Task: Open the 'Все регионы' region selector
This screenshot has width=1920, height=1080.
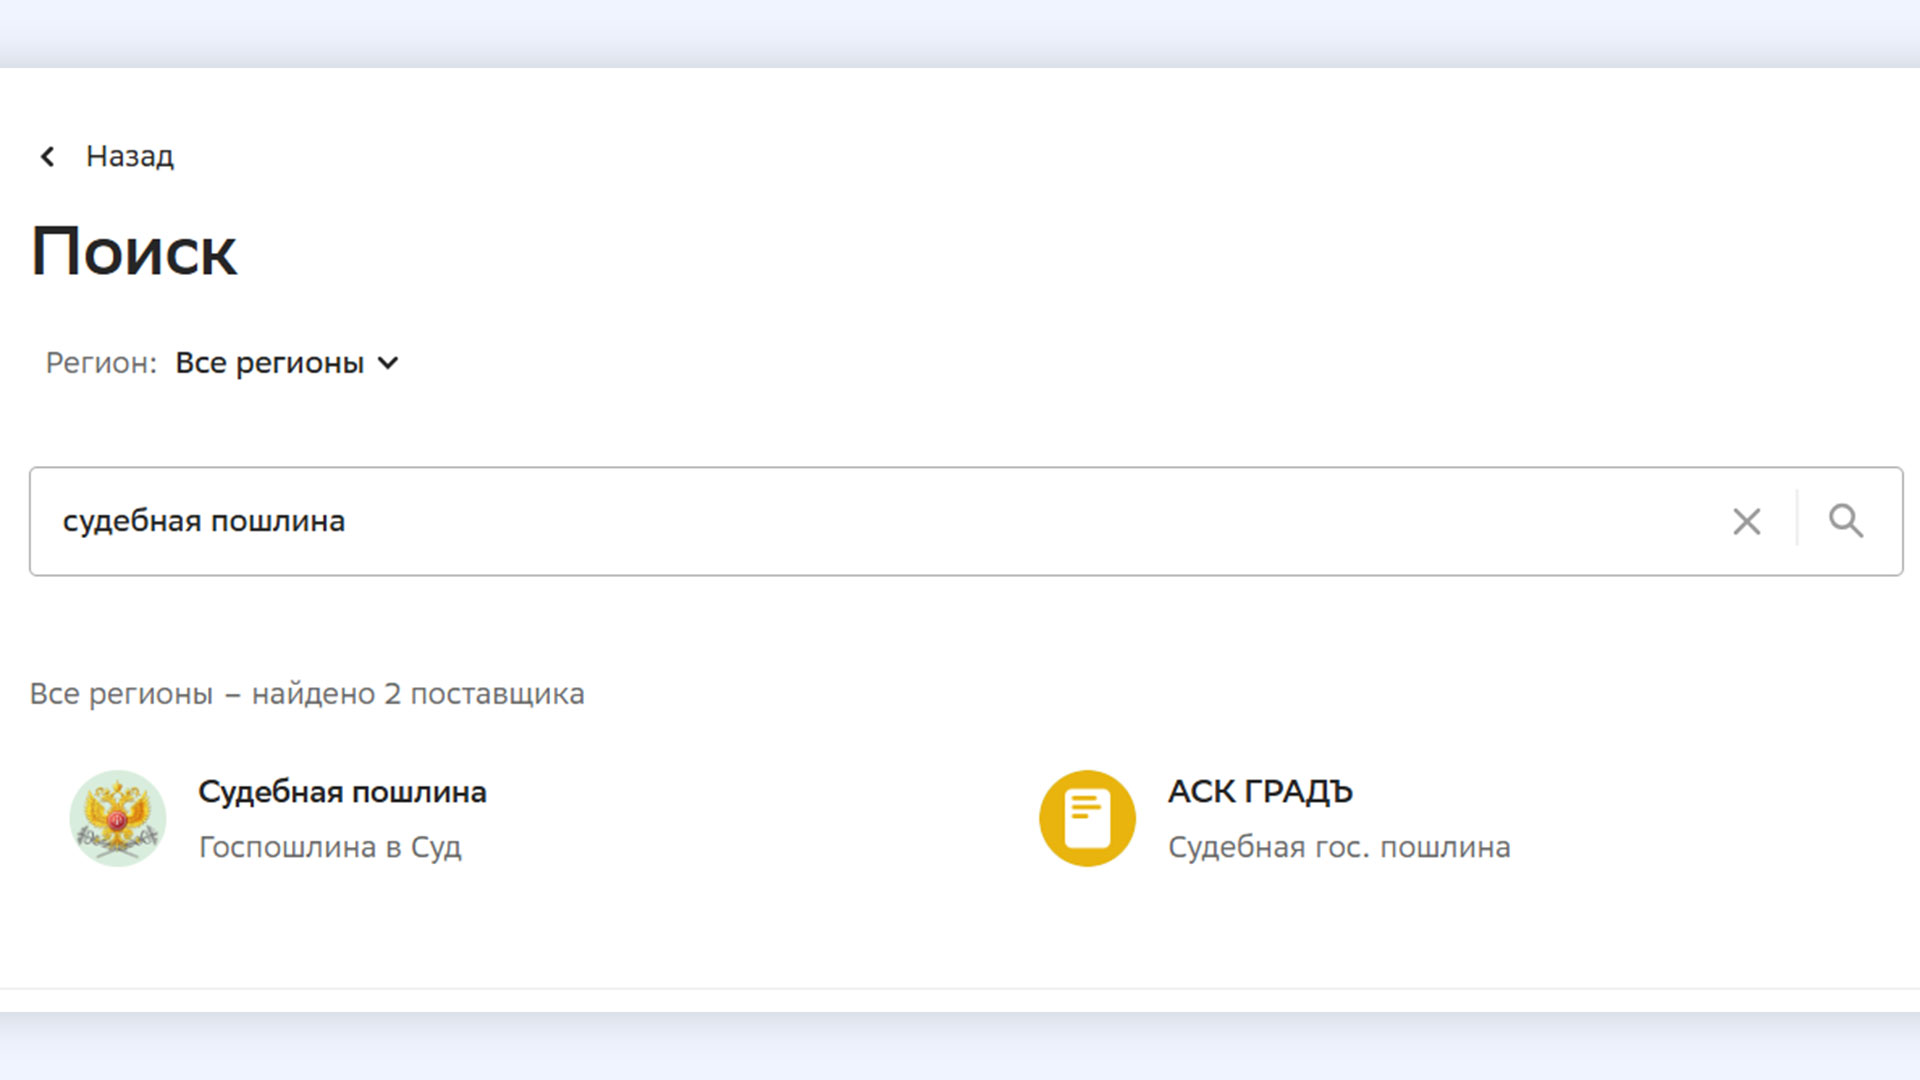Action: pos(269,363)
